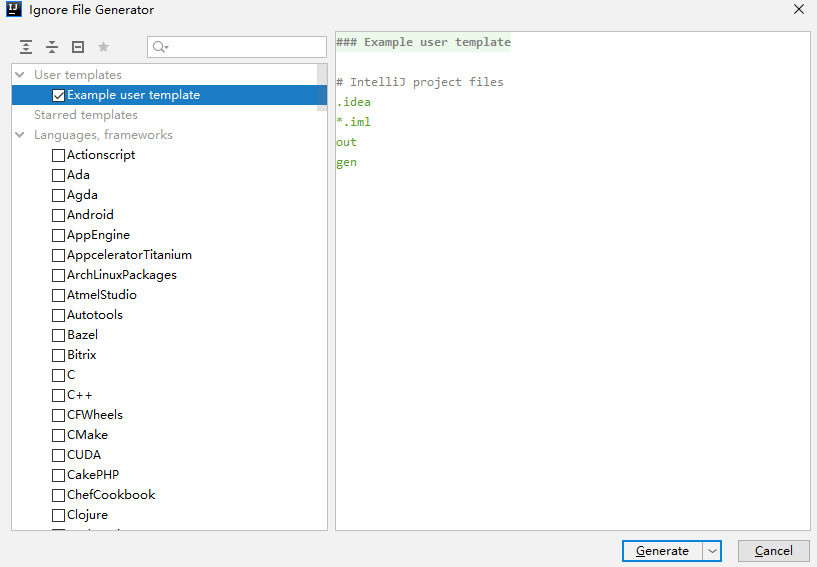
Task: Click the 'out' line in preview
Action: click(346, 142)
